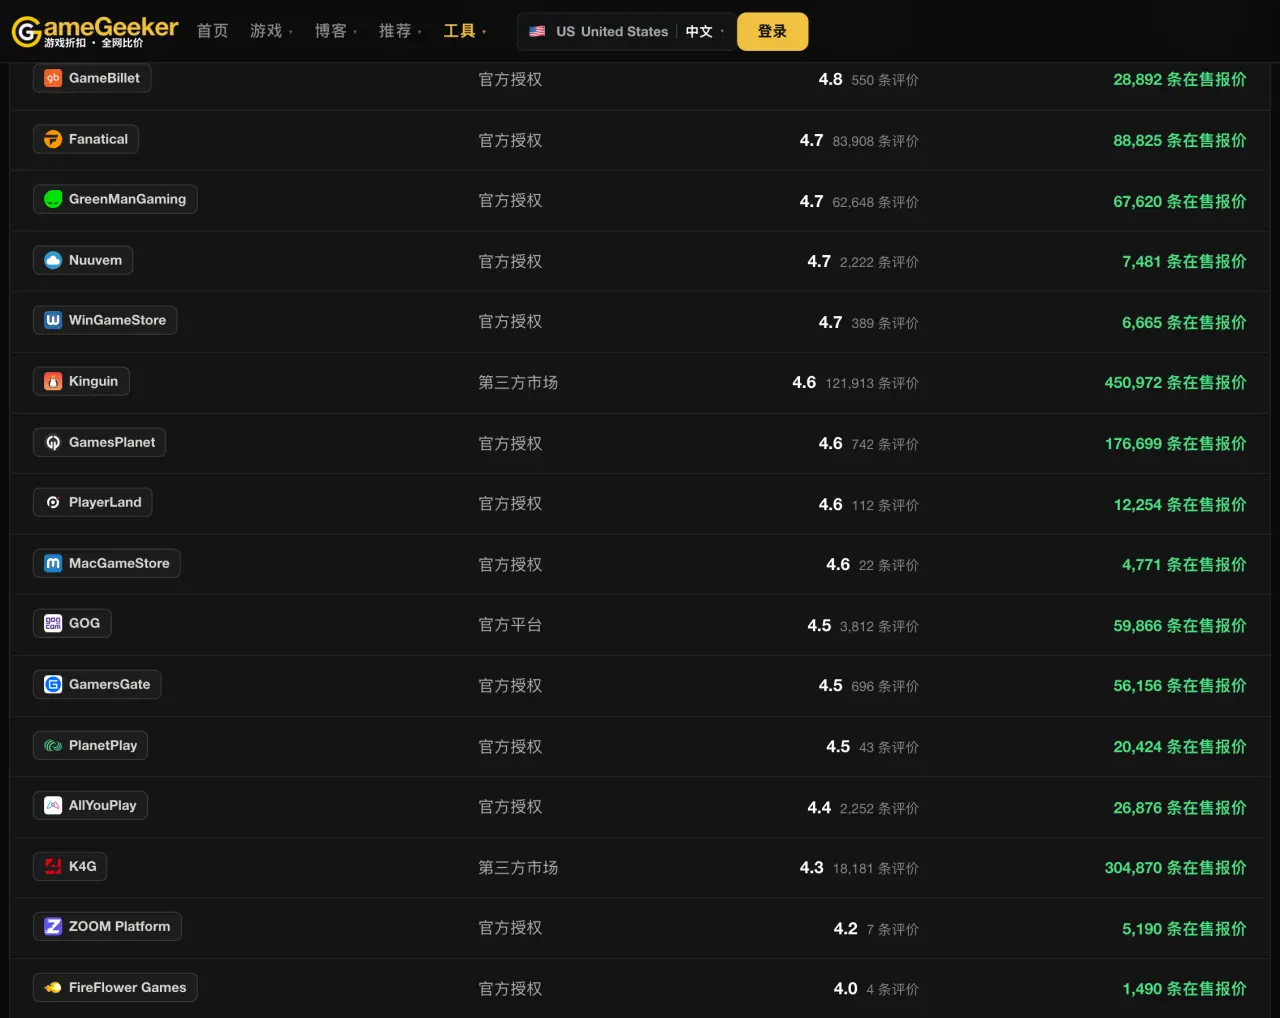Click the MacGameStore icon

(x=53, y=563)
